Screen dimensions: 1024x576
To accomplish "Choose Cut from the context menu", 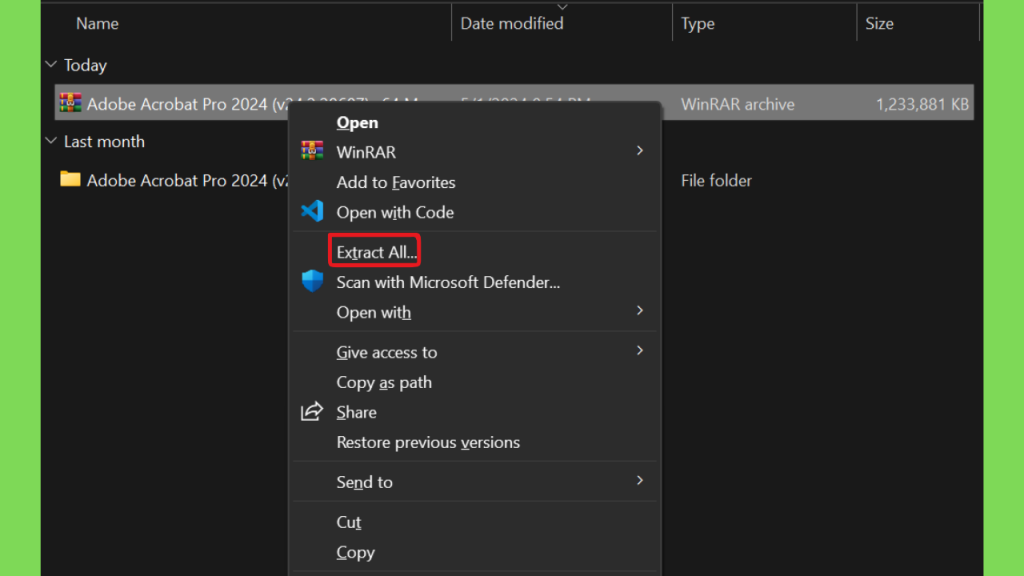I will [x=349, y=522].
